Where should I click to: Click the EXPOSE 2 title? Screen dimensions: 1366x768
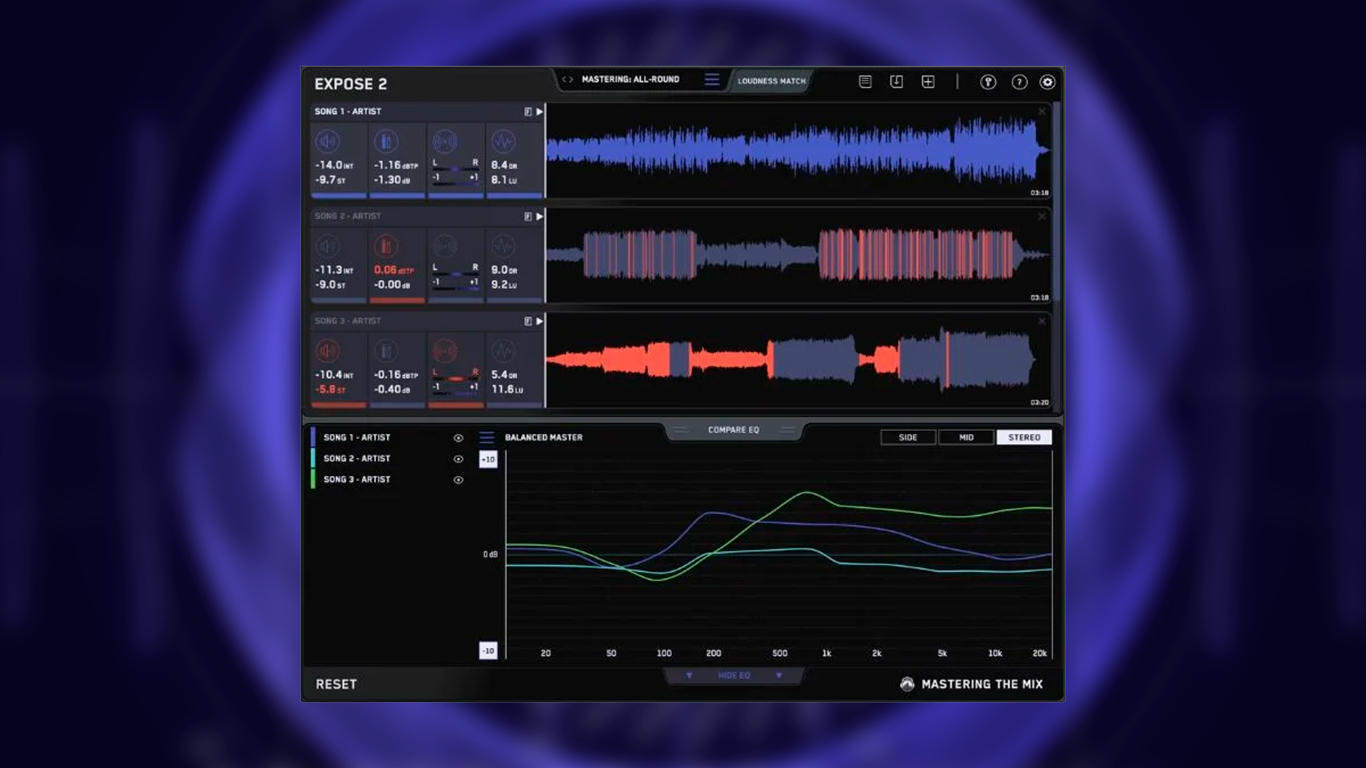pyautogui.click(x=351, y=84)
